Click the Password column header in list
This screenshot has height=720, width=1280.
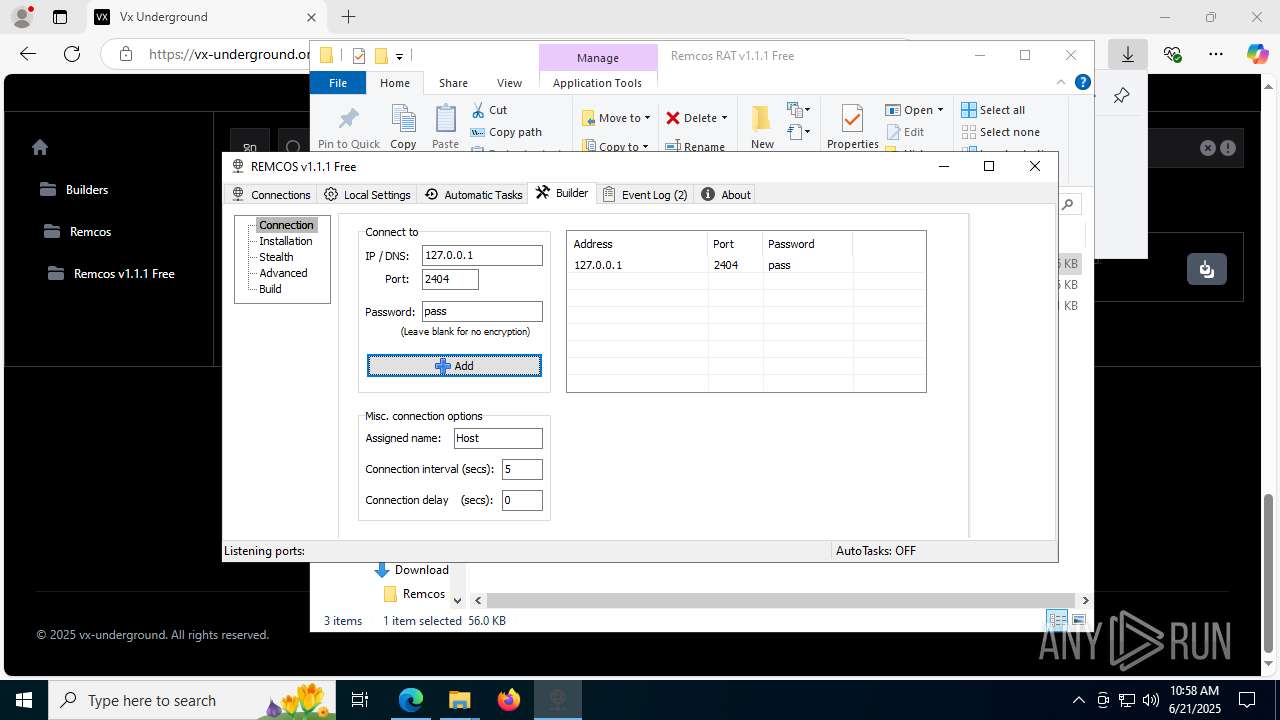point(806,244)
